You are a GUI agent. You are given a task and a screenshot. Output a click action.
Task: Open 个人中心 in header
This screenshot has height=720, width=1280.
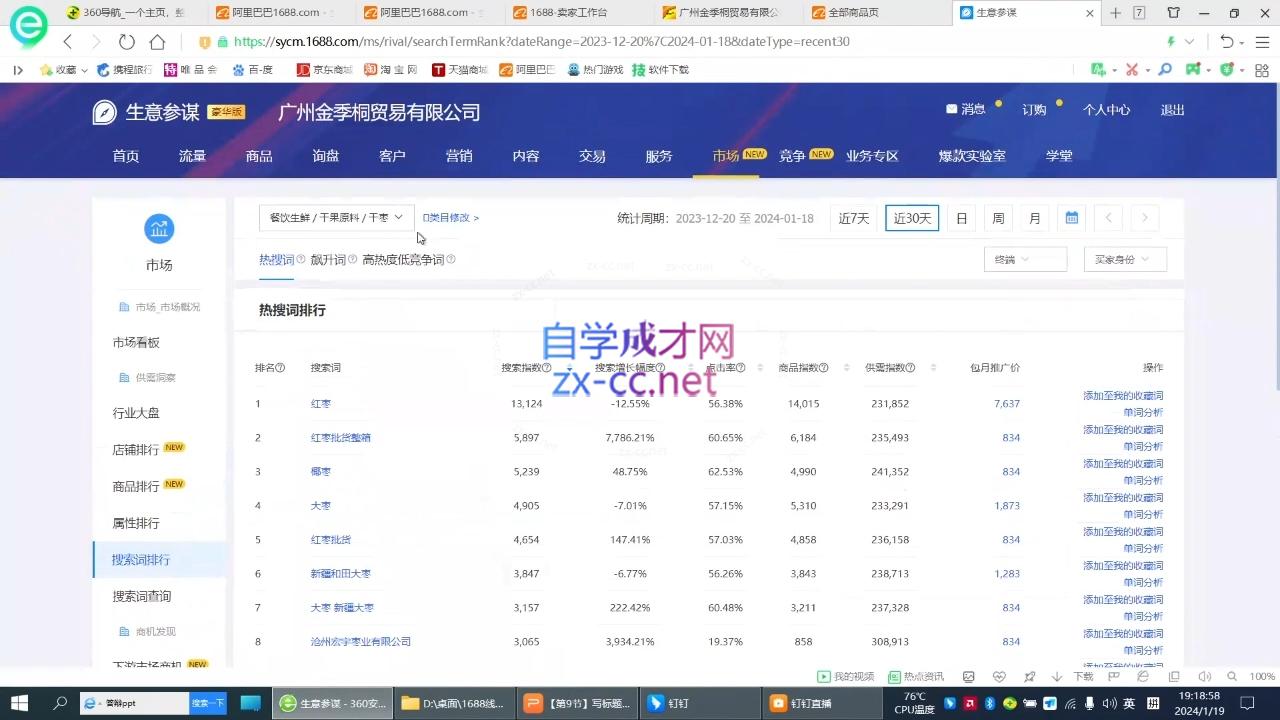tap(1106, 110)
